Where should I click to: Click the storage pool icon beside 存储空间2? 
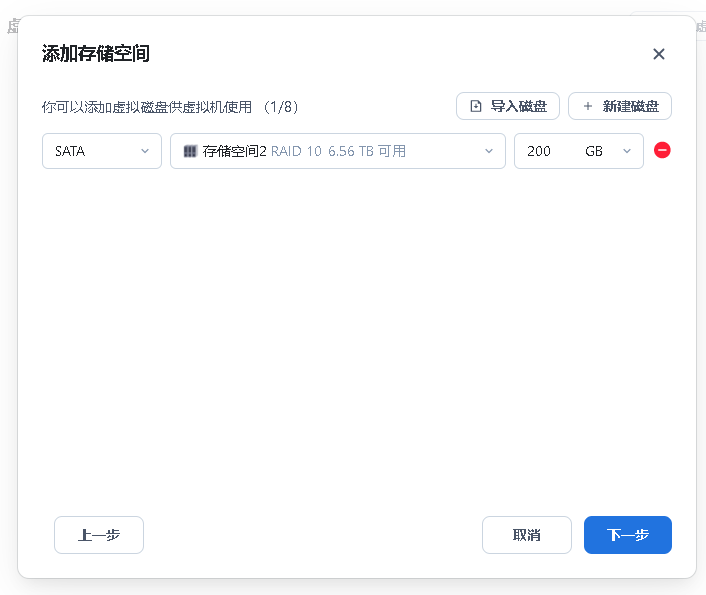(x=190, y=151)
